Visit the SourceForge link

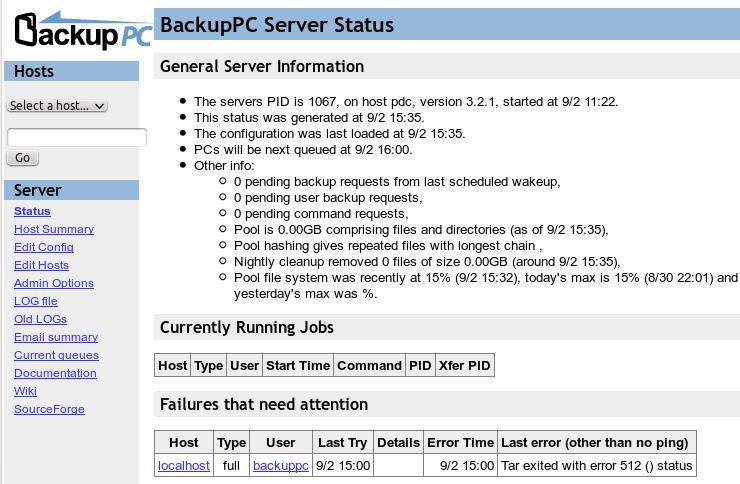click(x=49, y=409)
